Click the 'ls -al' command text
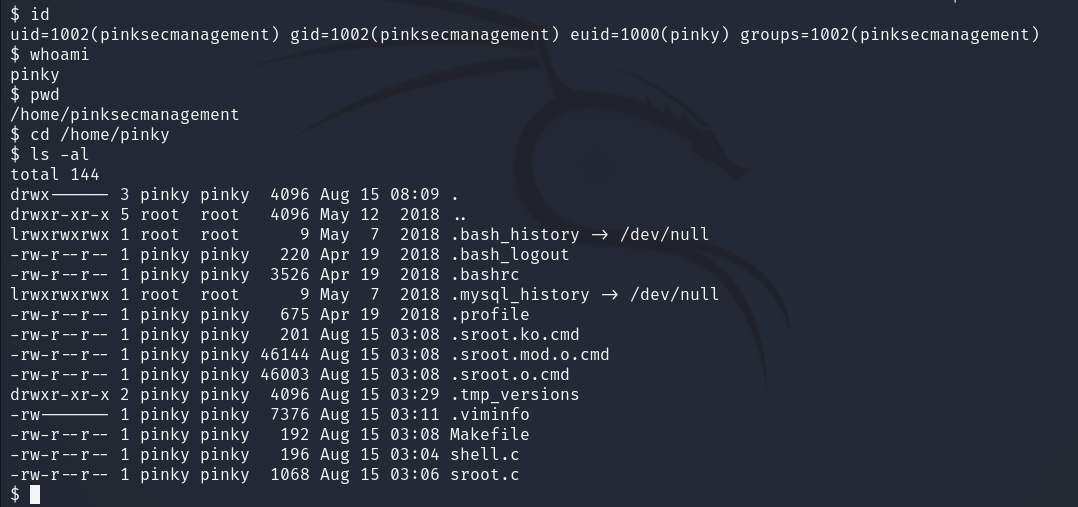 click(x=60, y=154)
